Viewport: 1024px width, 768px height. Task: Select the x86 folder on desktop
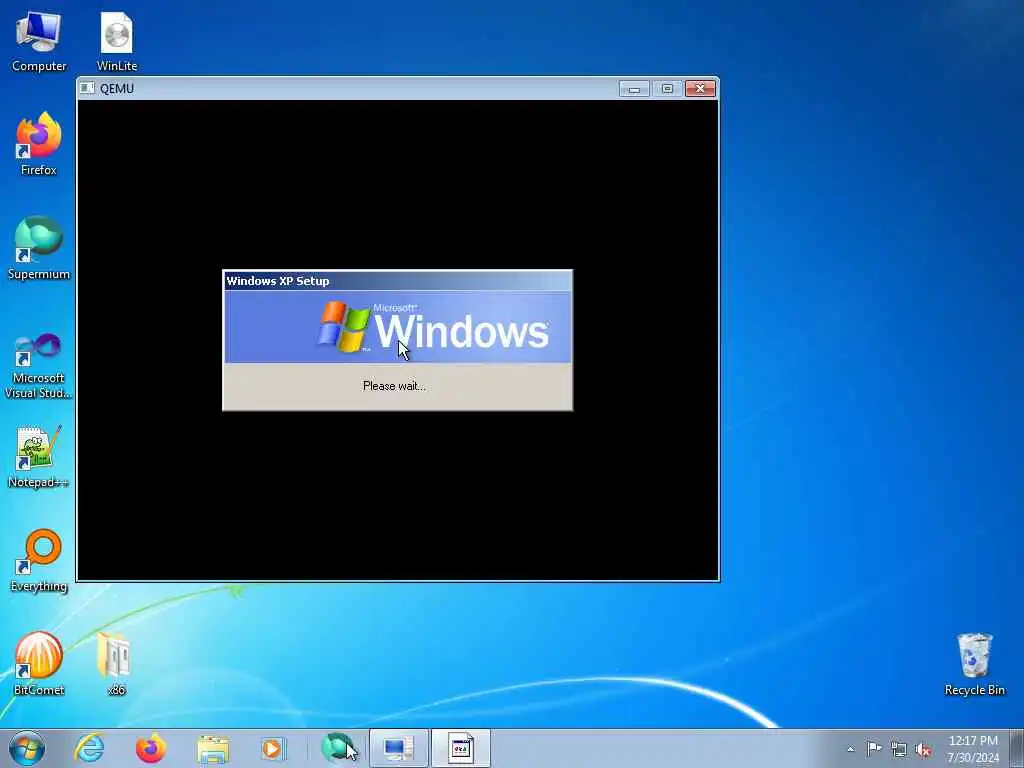coord(116,664)
